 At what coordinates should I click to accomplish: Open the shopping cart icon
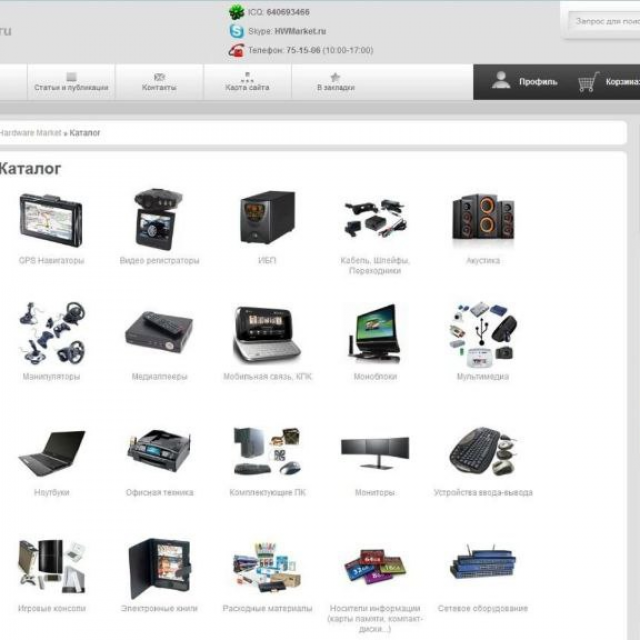(x=588, y=81)
